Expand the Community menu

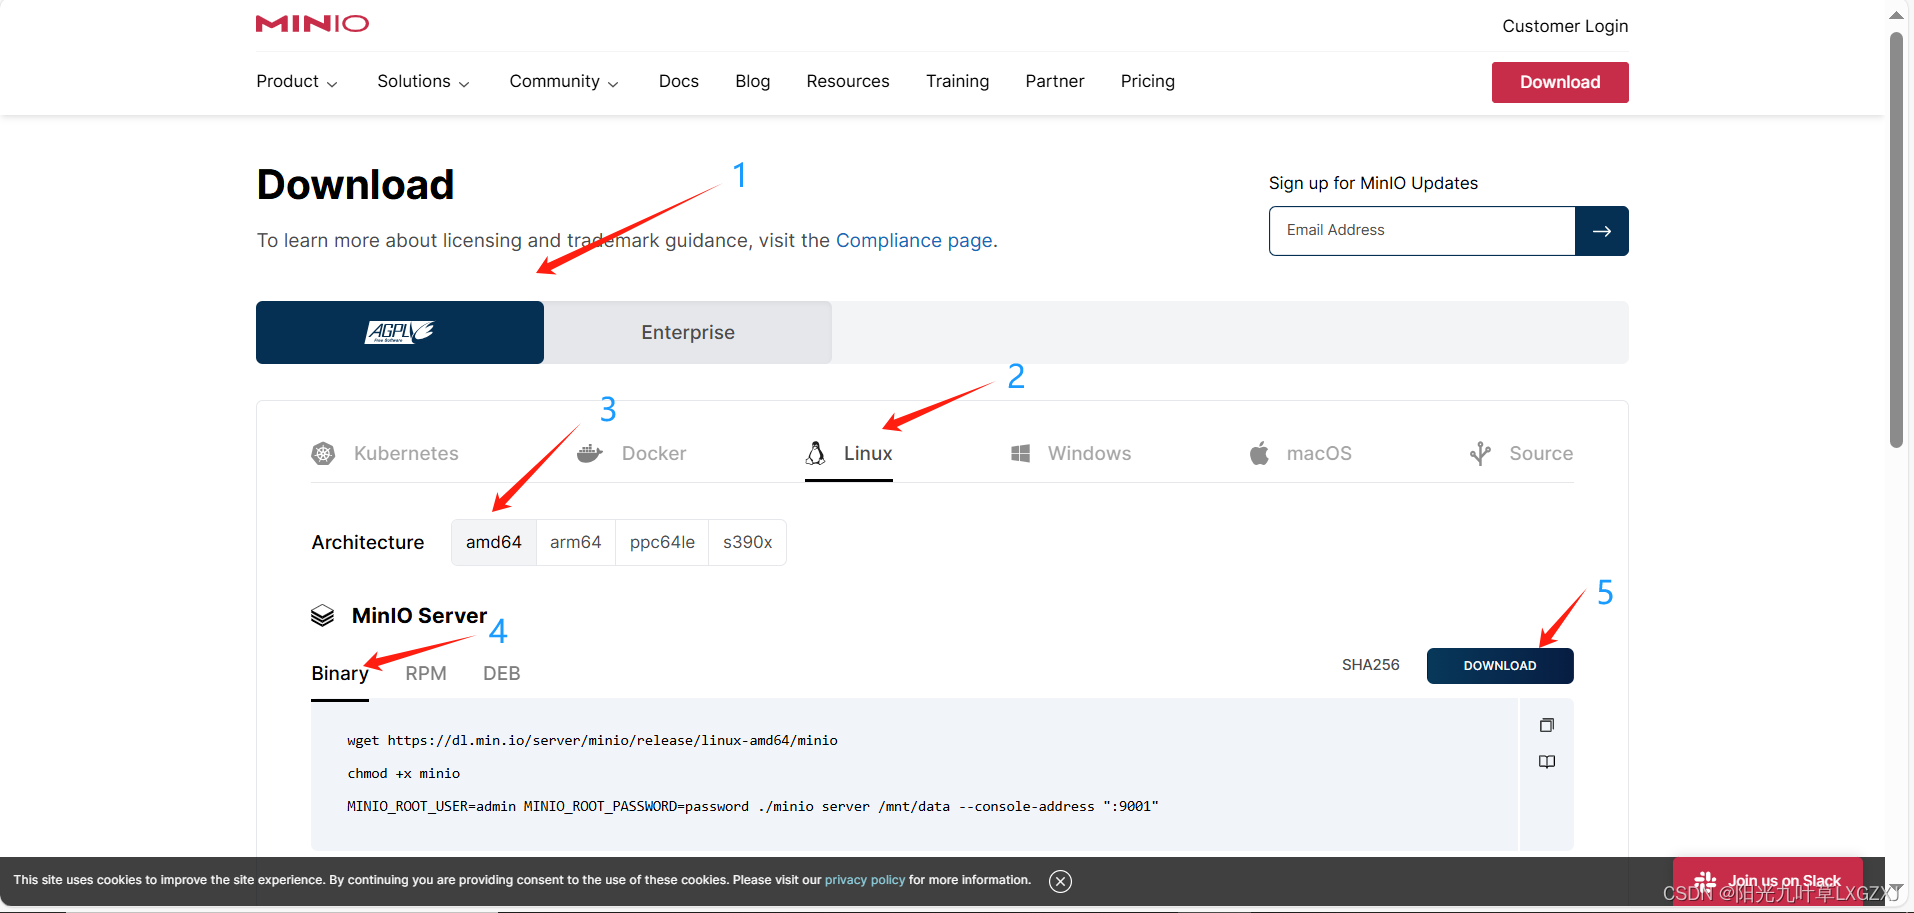point(564,82)
